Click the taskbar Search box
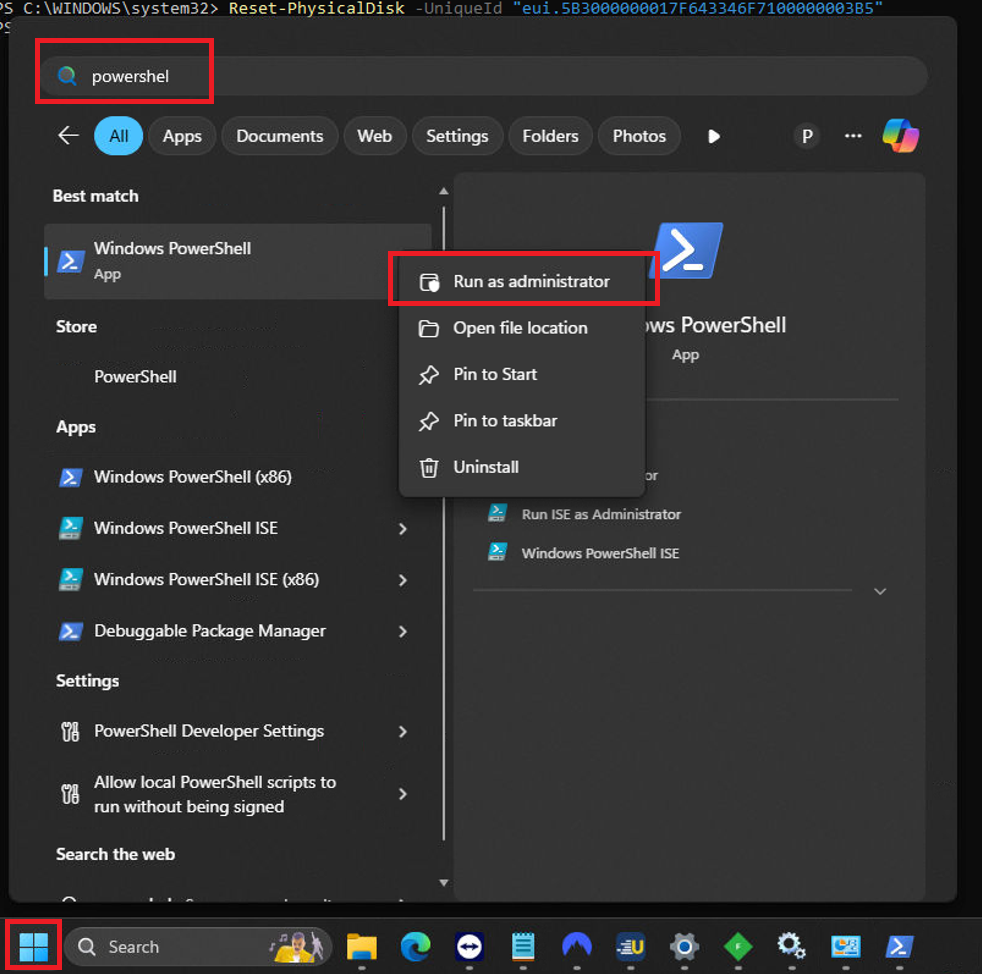This screenshot has width=982, height=974. click(197, 946)
